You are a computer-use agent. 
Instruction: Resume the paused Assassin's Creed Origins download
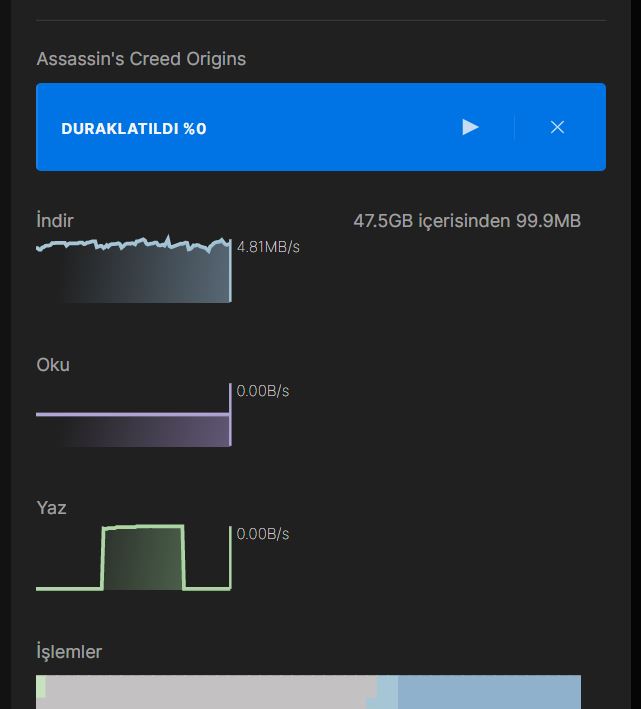point(470,127)
